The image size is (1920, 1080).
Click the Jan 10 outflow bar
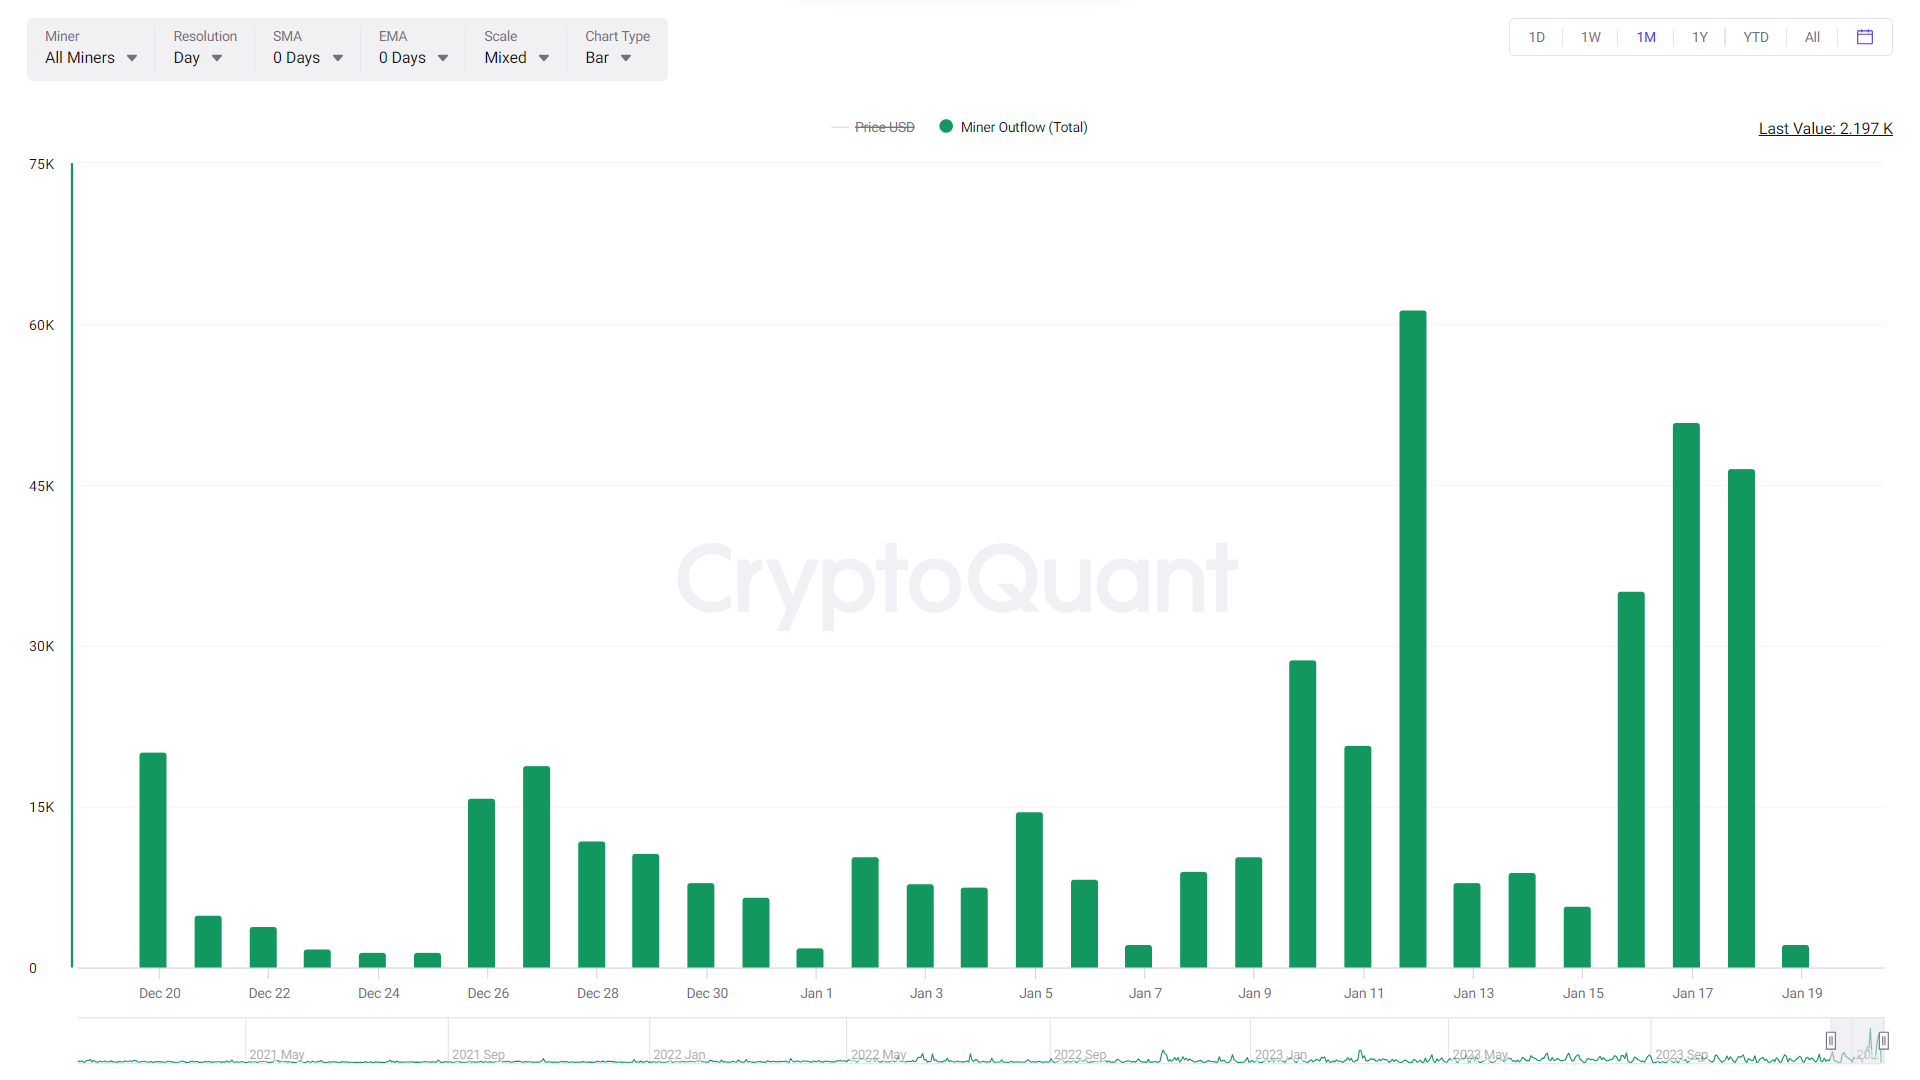[1303, 814]
